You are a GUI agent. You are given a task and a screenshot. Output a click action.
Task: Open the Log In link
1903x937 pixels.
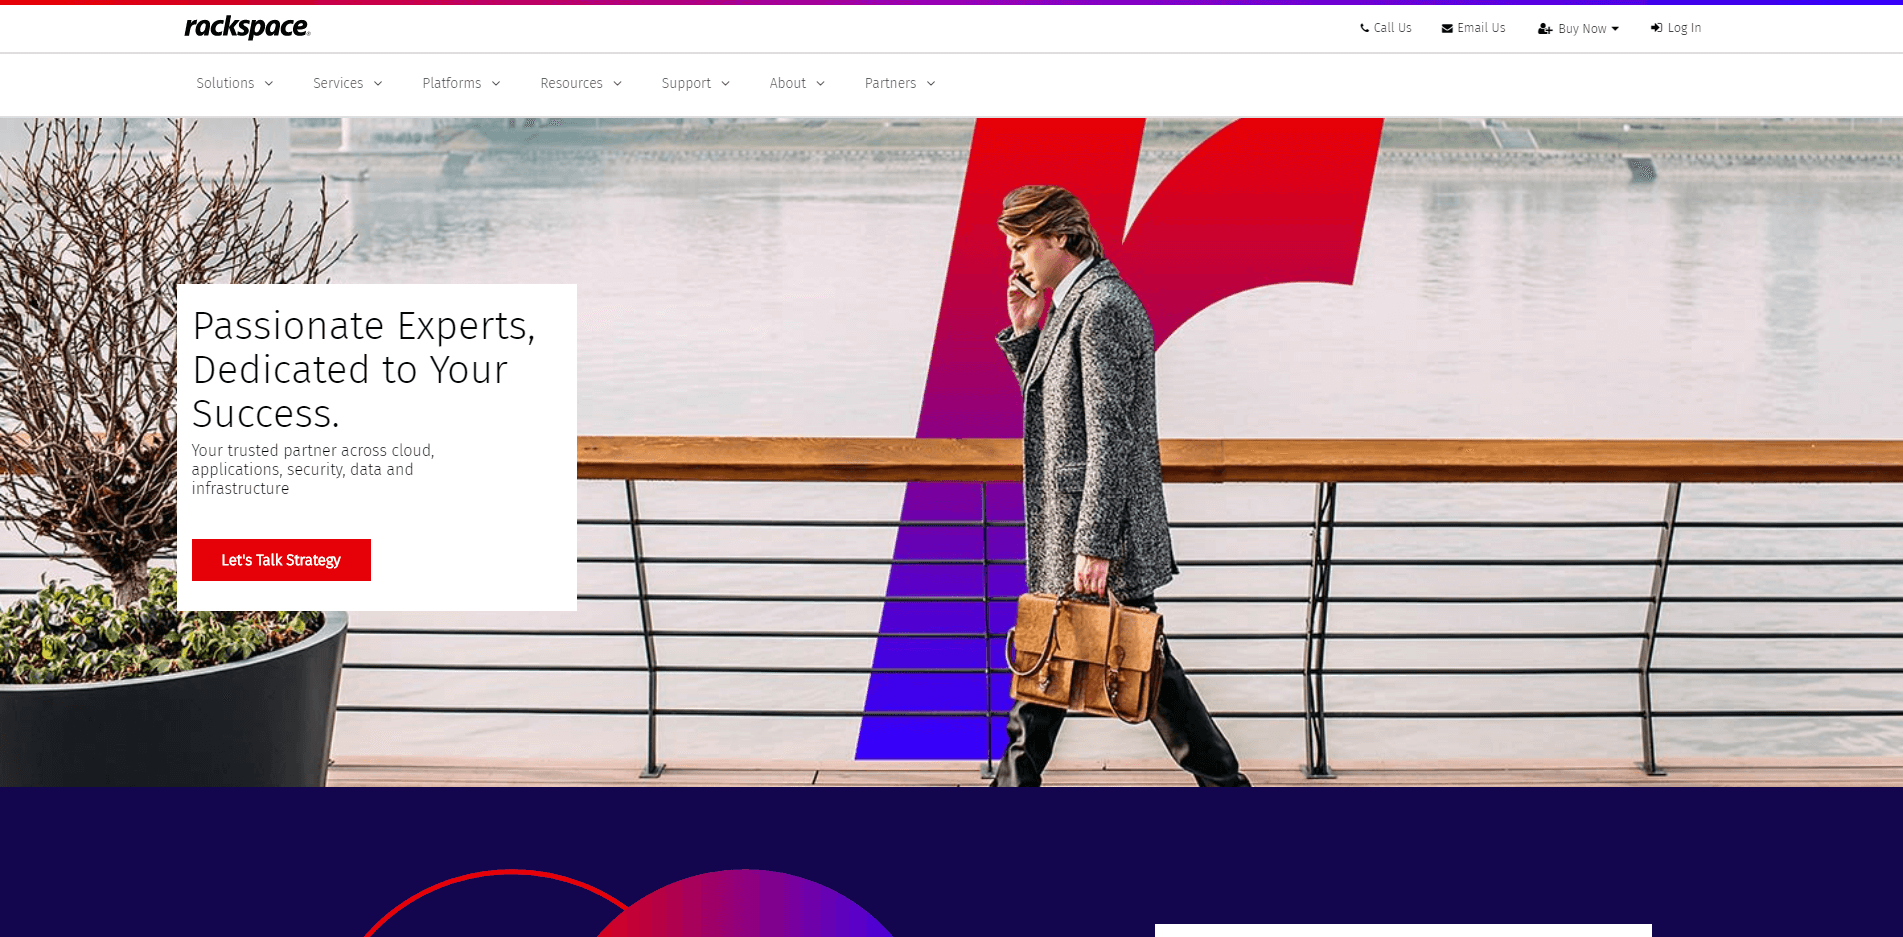(x=1684, y=28)
